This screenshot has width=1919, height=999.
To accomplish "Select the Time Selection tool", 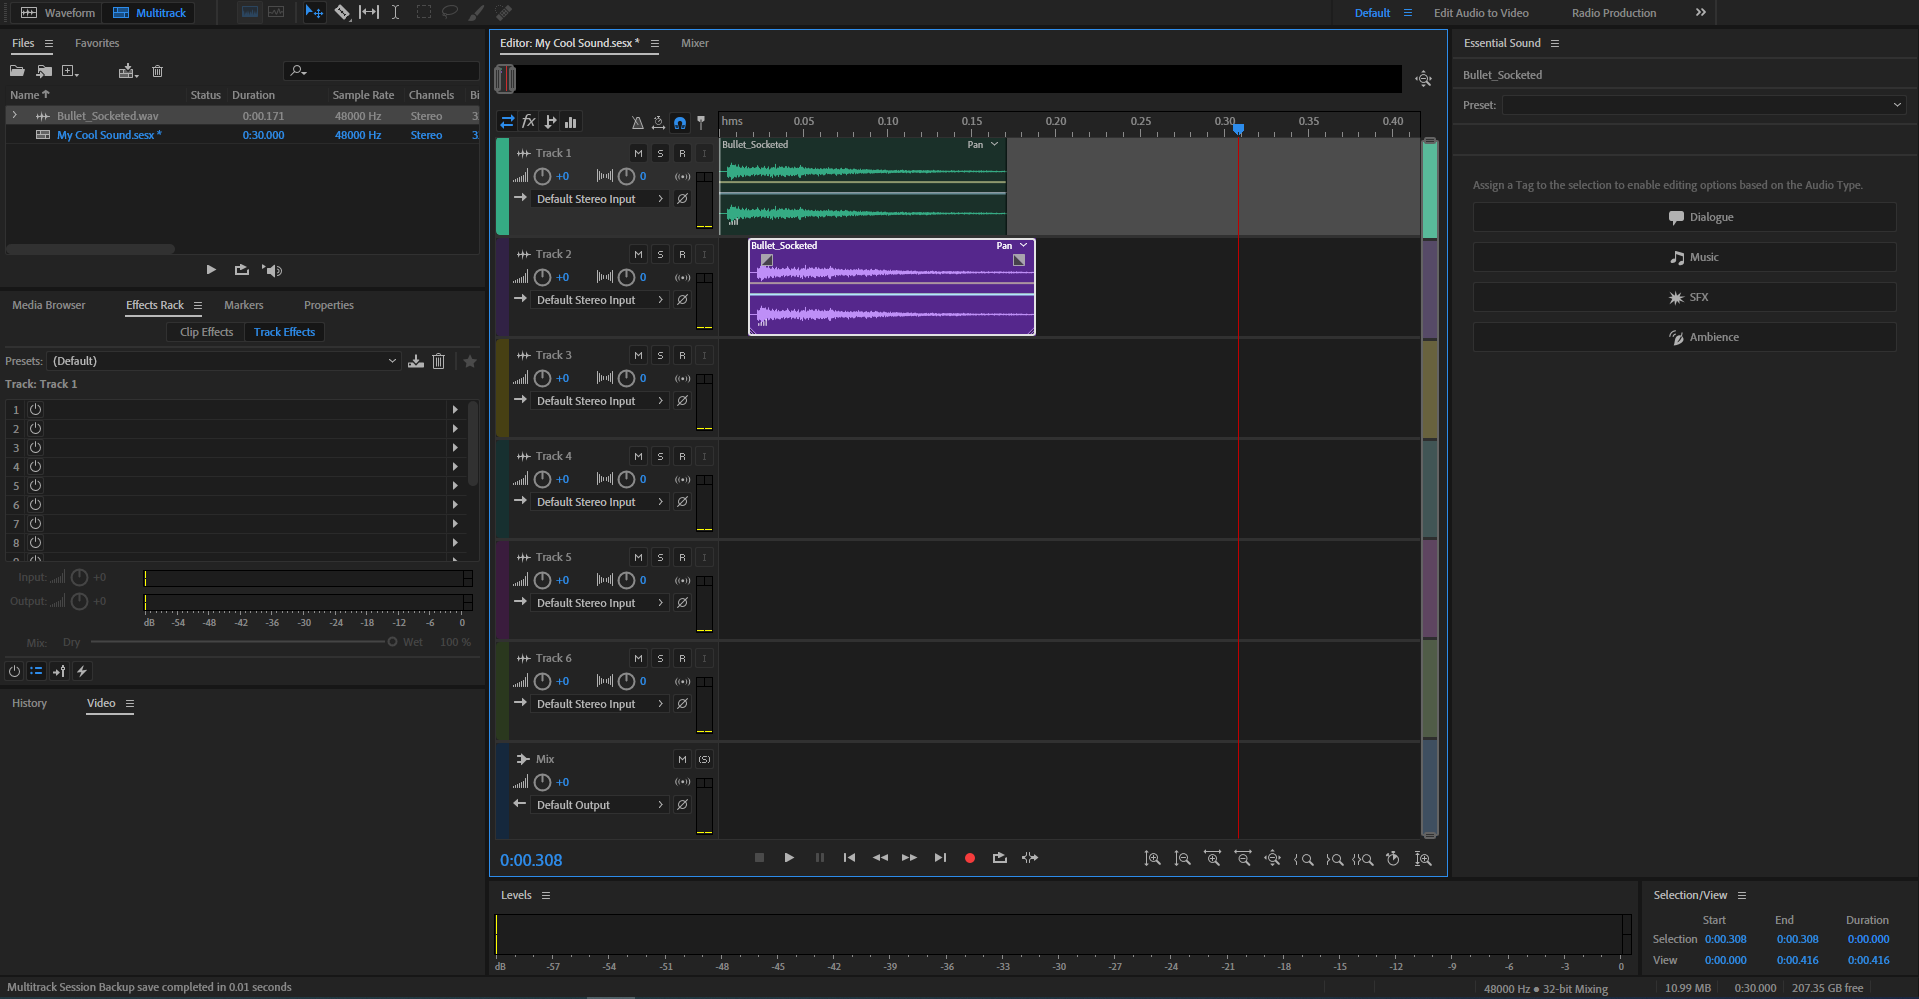I will (x=395, y=12).
